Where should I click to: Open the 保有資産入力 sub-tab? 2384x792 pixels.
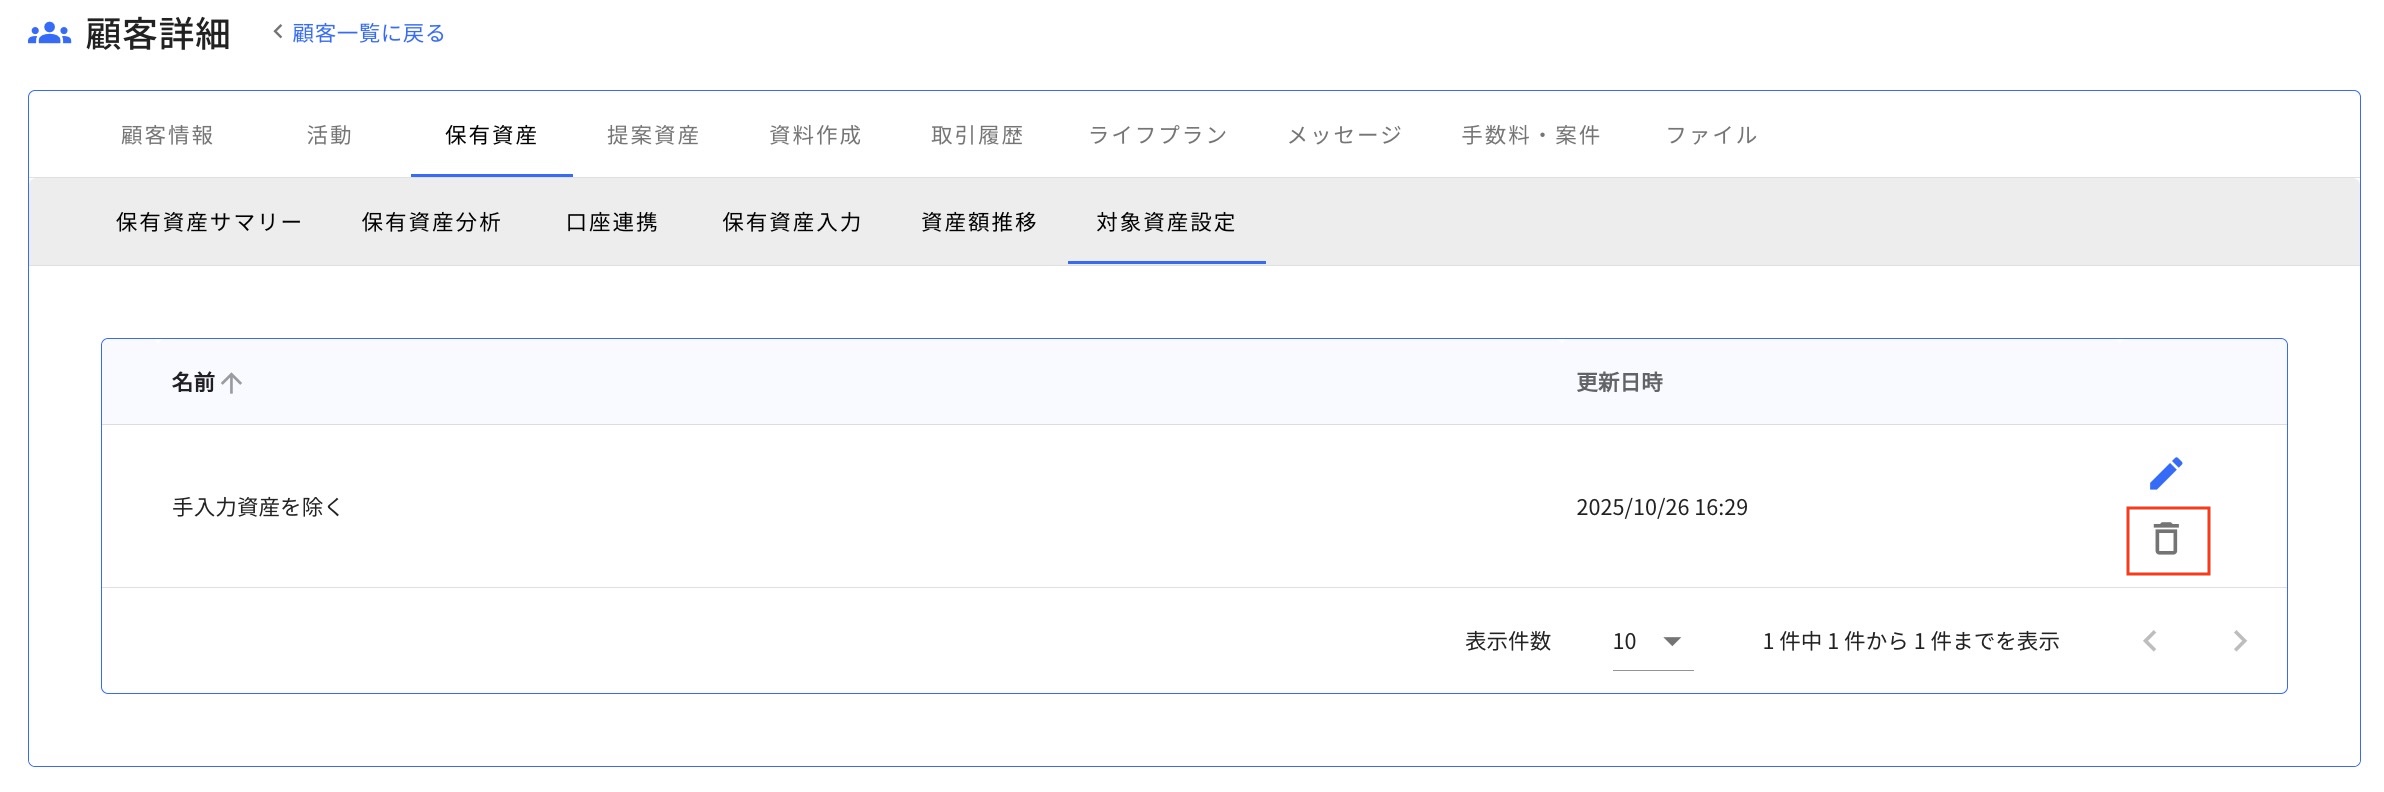[x=792, y=222]
